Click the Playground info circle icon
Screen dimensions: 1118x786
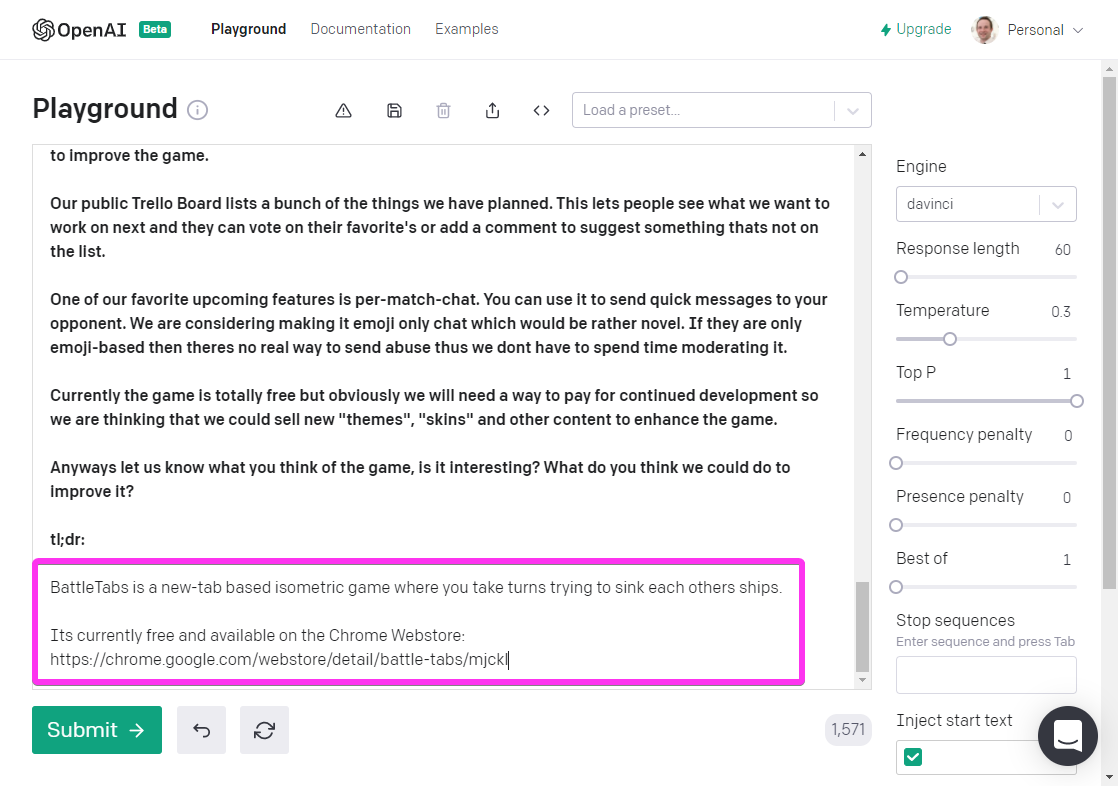[198, 110]
